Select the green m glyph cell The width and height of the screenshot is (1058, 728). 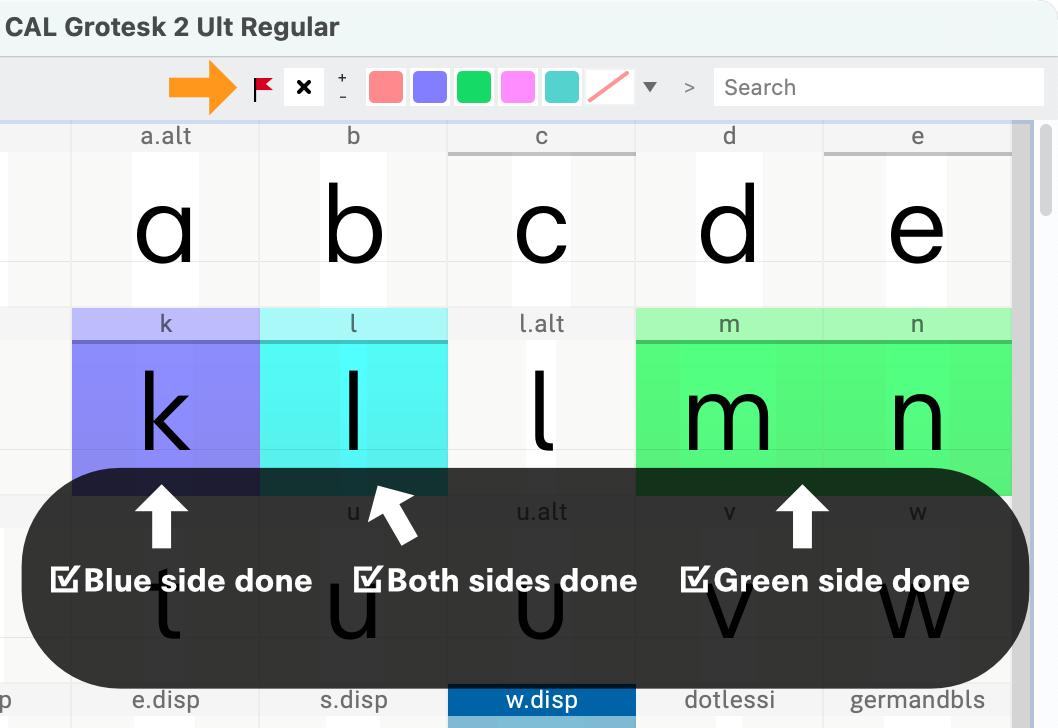pyautogui.click(x=729, y=402)
